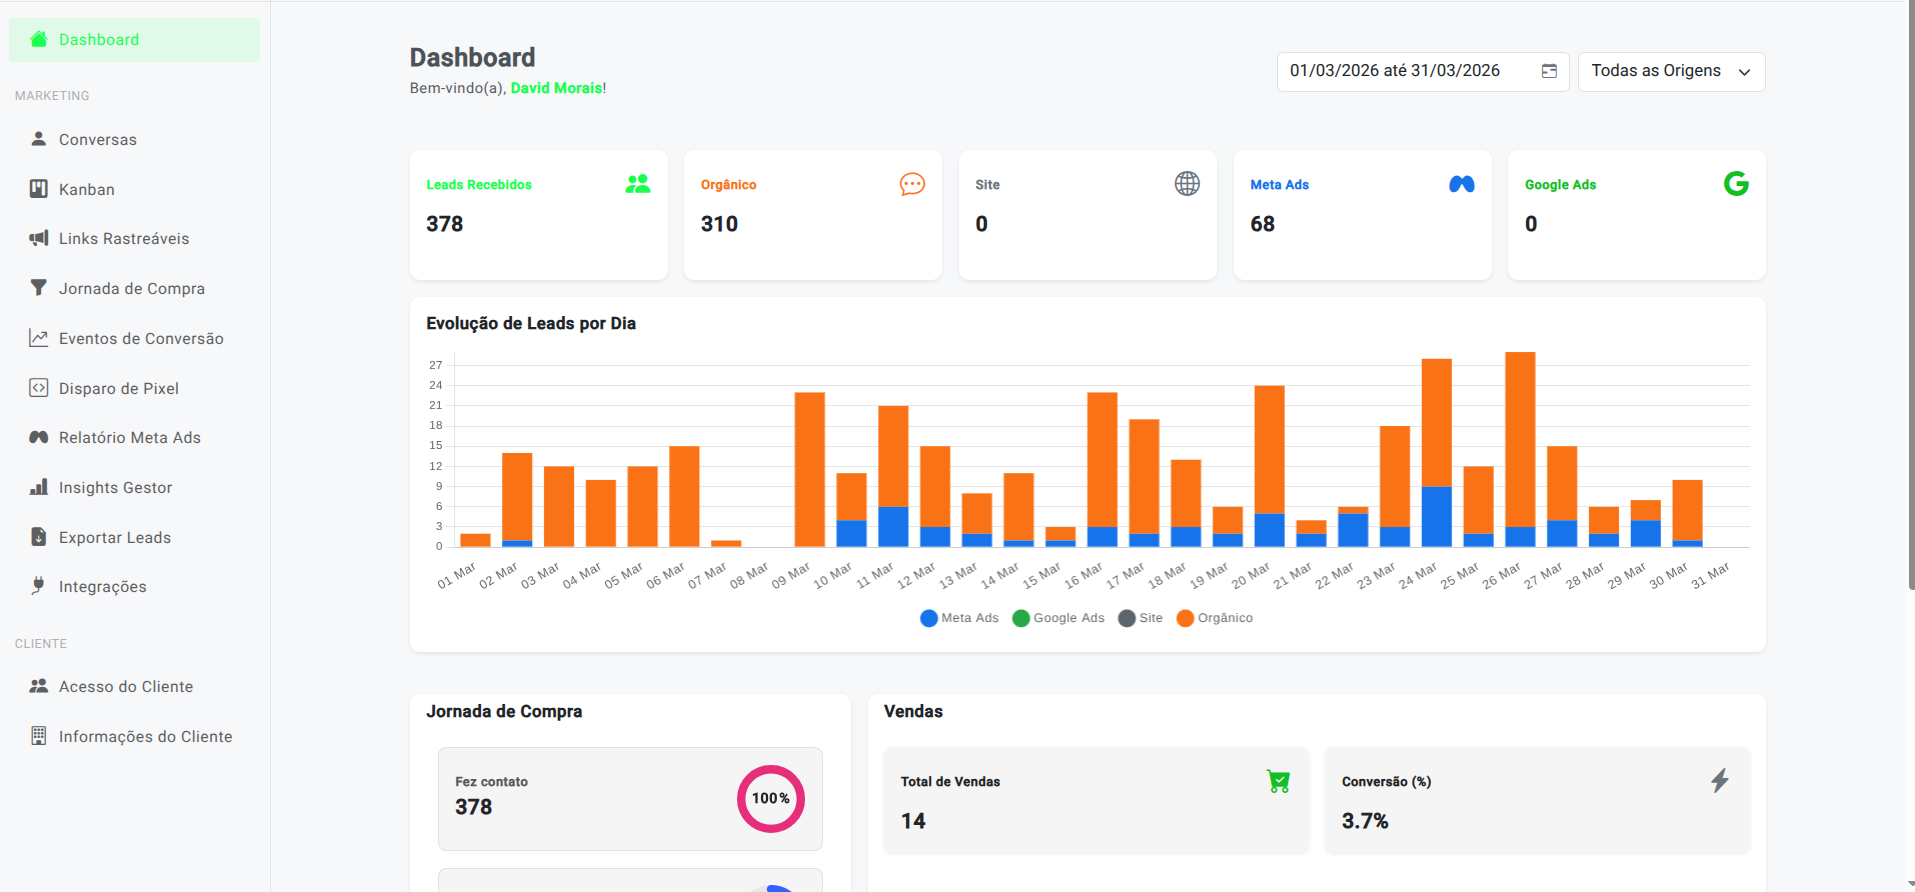Click the date range input field

[1422, 71]
